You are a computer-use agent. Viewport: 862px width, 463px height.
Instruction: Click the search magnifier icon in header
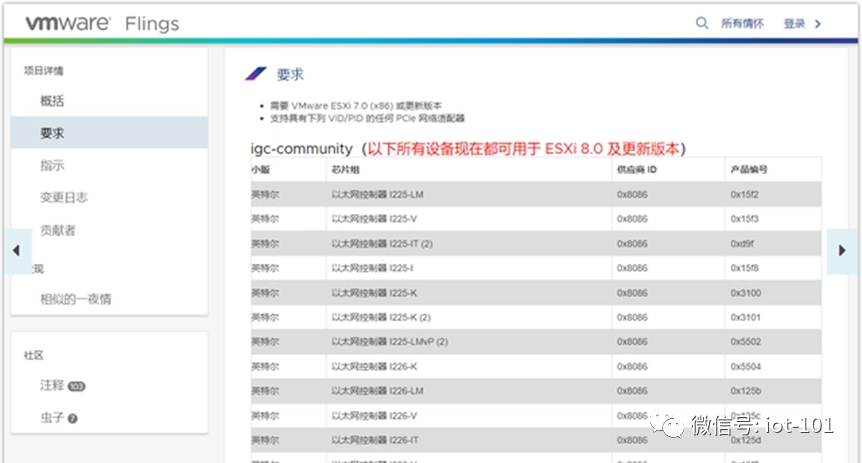[701, 23]
